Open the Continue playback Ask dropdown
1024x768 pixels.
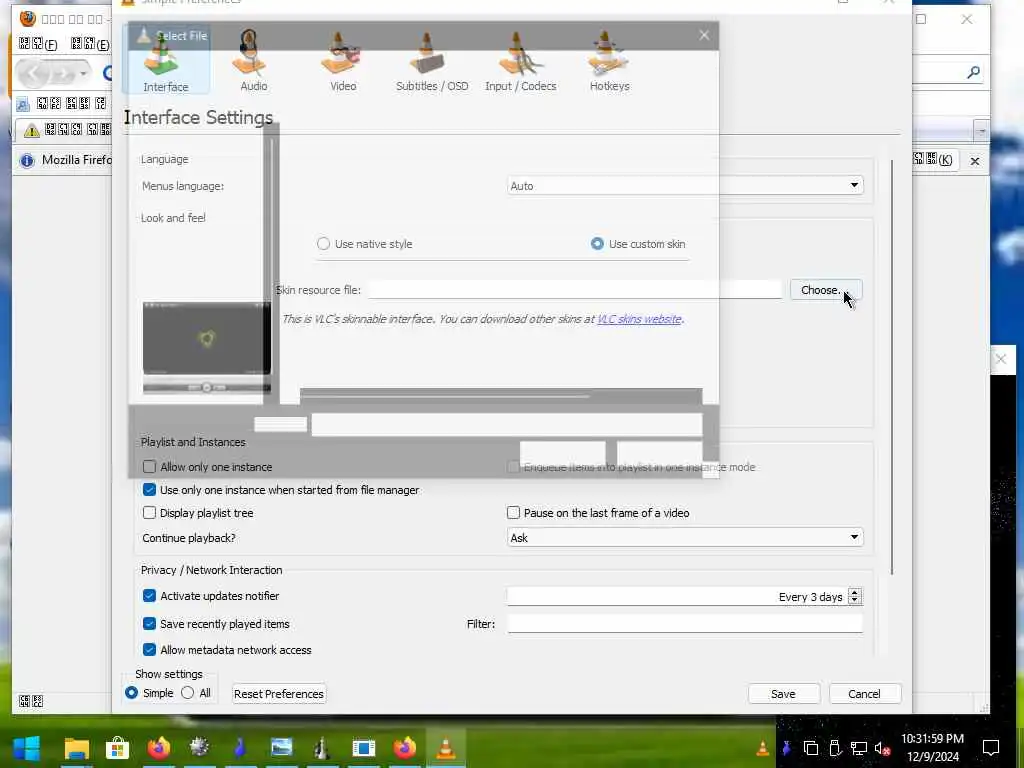pyautogui.click(x=685, y=537)
